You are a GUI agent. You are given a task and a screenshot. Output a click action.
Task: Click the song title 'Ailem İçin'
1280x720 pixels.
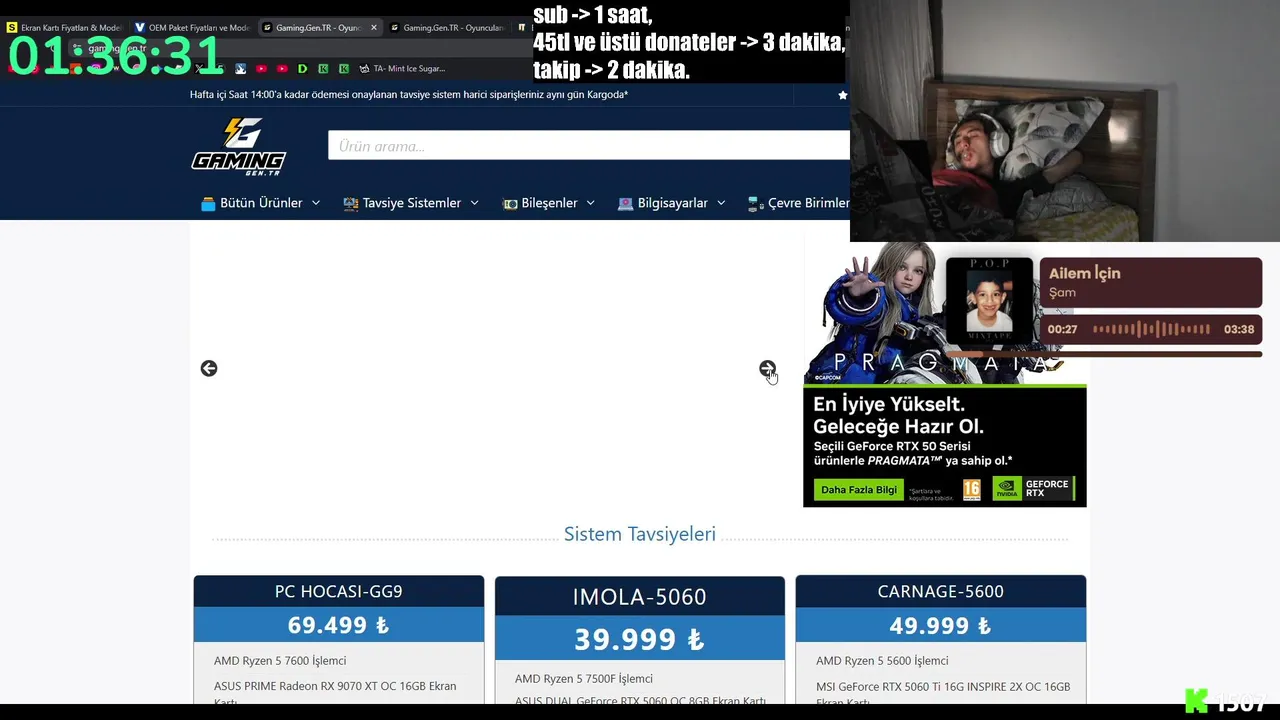(1085, 273)
